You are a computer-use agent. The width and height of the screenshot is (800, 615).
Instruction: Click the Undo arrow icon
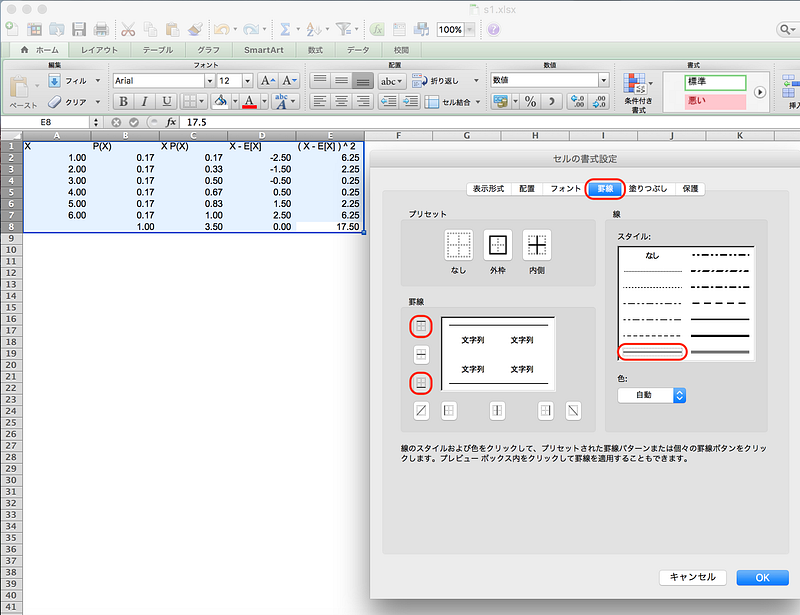221,29
